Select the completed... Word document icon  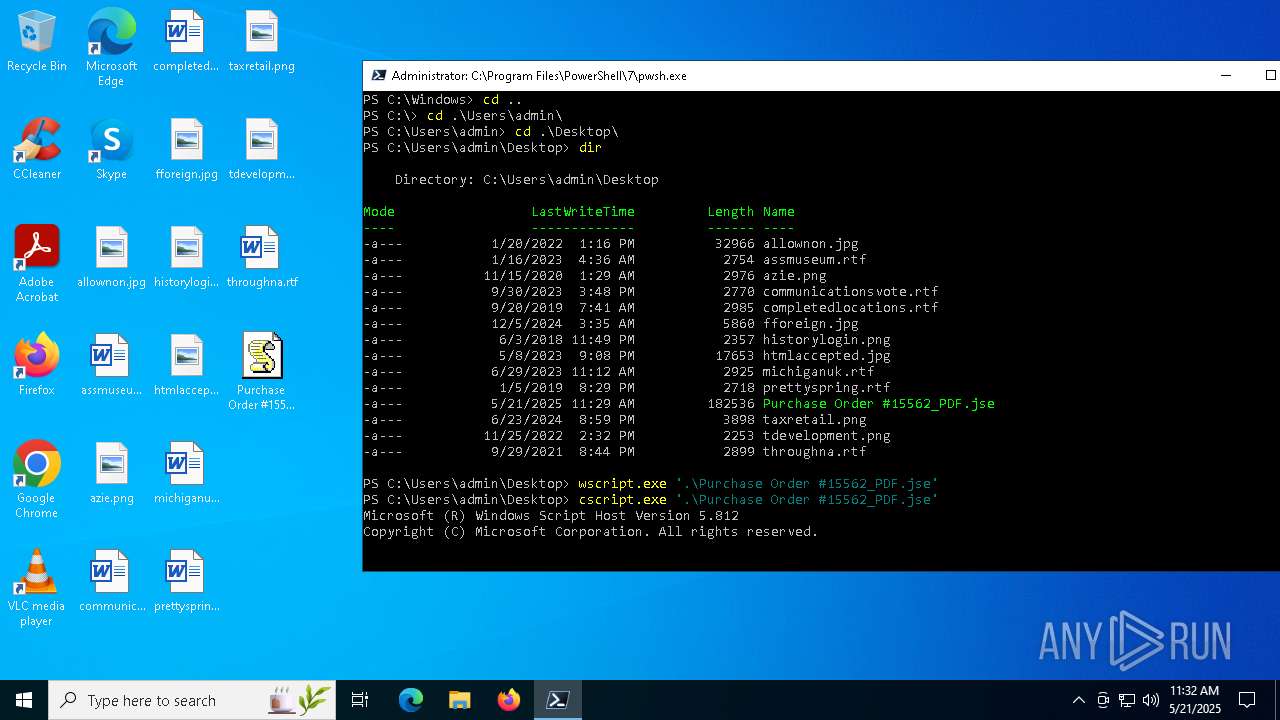pyautogui.click(x=186, y=42)
